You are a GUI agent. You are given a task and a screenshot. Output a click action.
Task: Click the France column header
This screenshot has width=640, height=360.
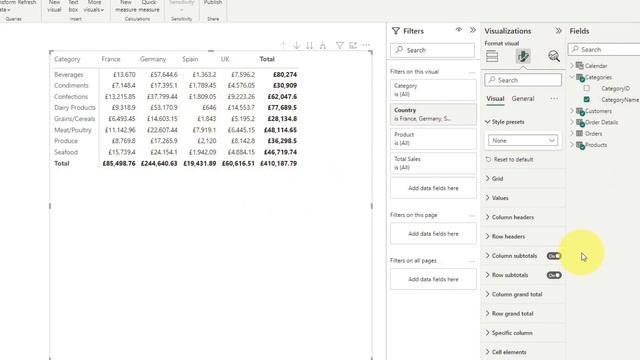coord(111,59)
